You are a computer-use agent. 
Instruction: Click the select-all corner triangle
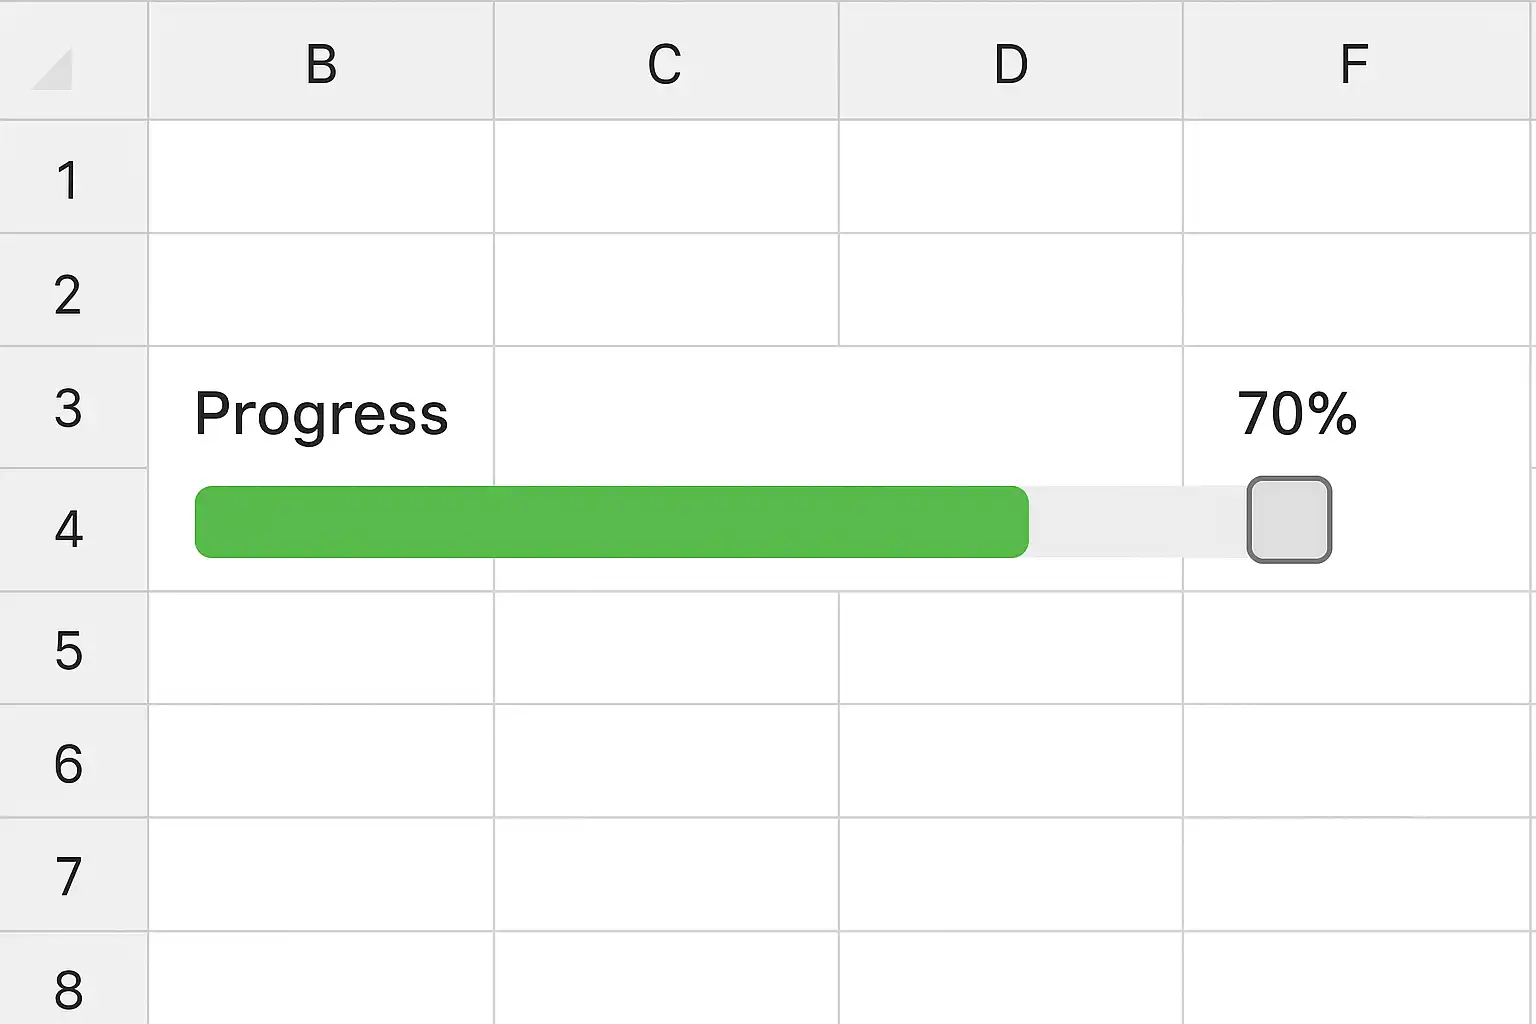(x=55, y=70)
